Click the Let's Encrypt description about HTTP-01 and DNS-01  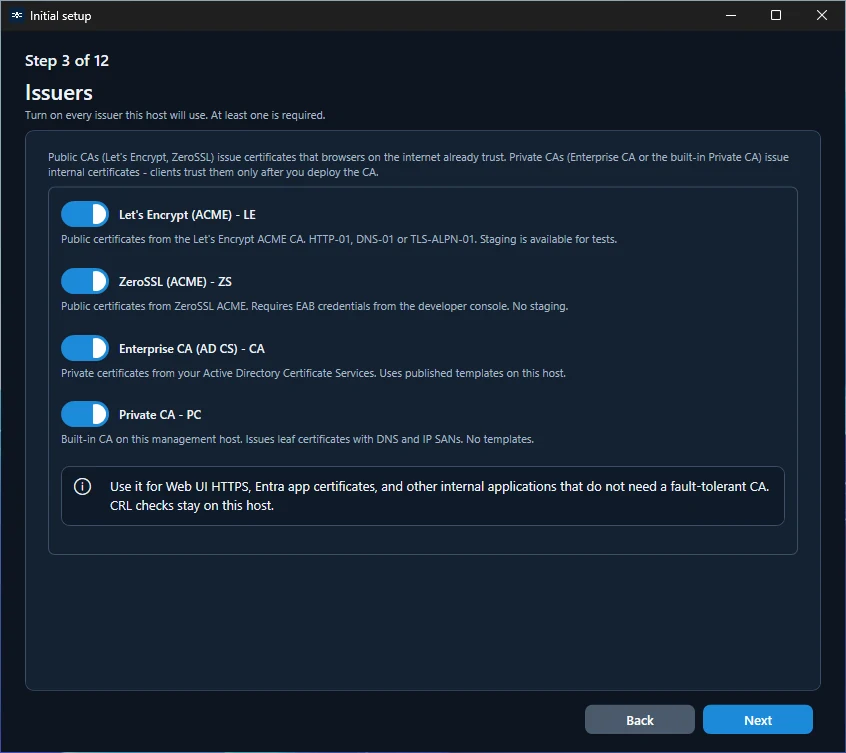pyautogui.click(x=339, y=239)
